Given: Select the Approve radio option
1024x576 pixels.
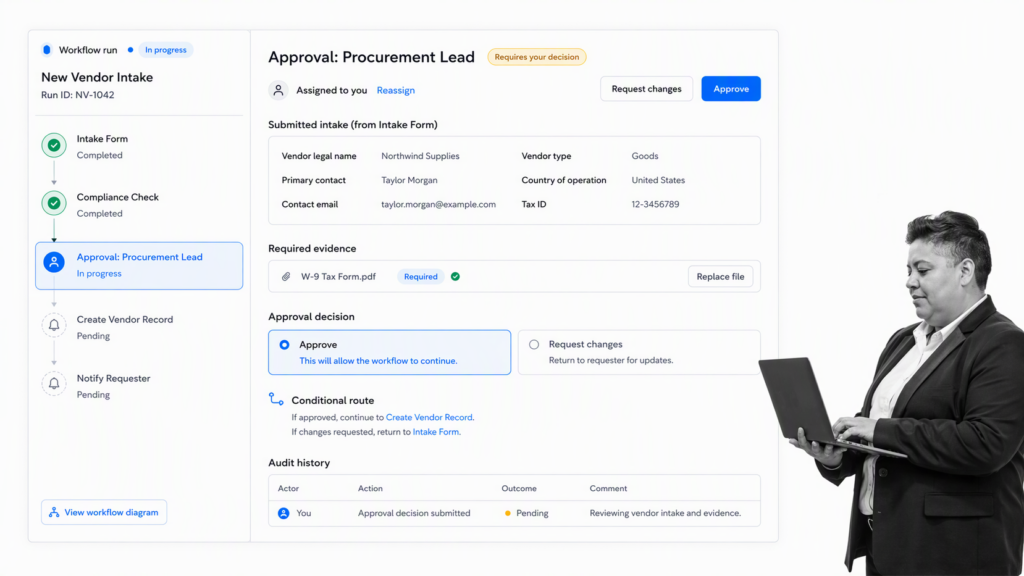Looking at the screenshot, I should tap(285, 345).
